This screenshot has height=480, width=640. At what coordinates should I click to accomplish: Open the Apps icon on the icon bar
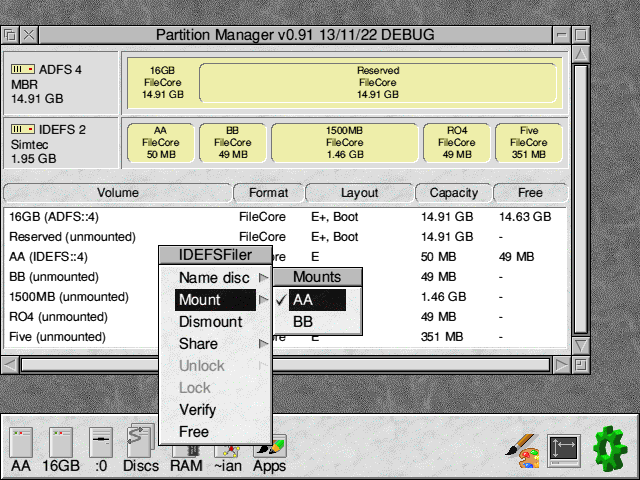point(269,455)
